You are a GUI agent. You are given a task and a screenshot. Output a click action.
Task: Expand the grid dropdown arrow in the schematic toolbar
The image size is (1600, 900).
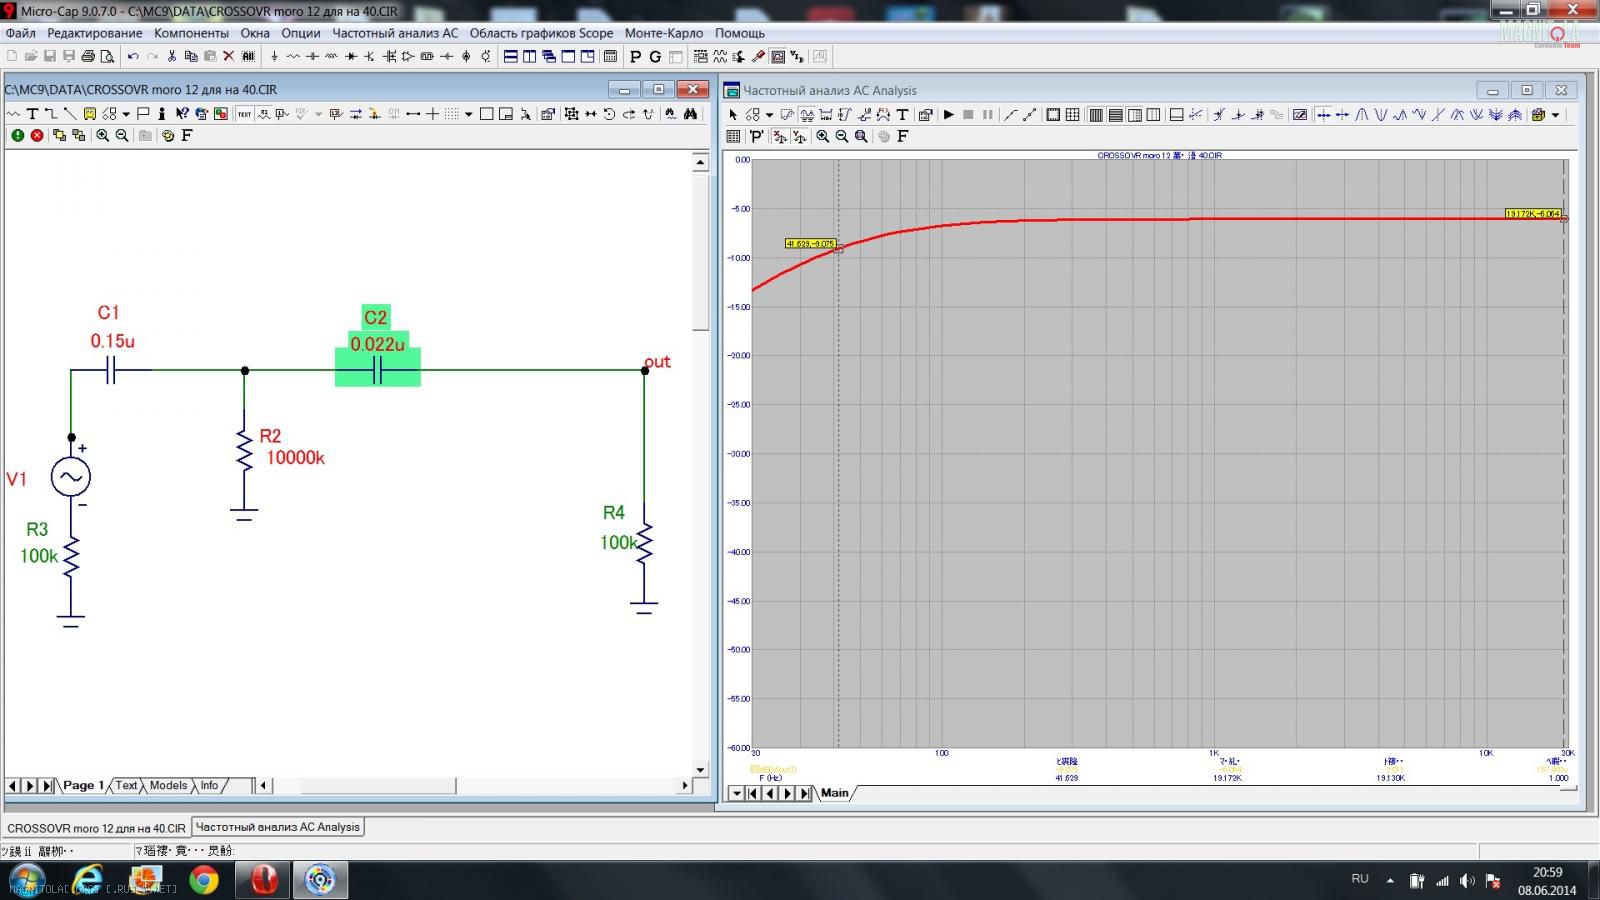coord(468,114)
